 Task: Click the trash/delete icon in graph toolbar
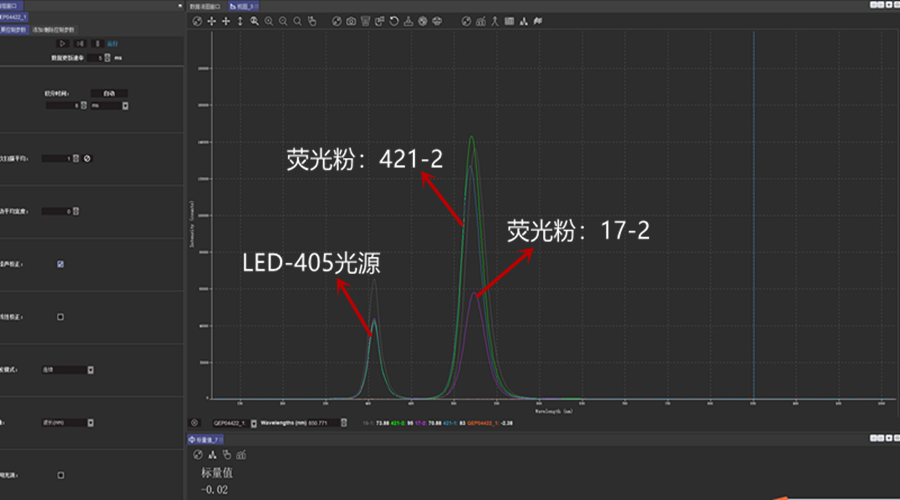click(x=365, y=21)
